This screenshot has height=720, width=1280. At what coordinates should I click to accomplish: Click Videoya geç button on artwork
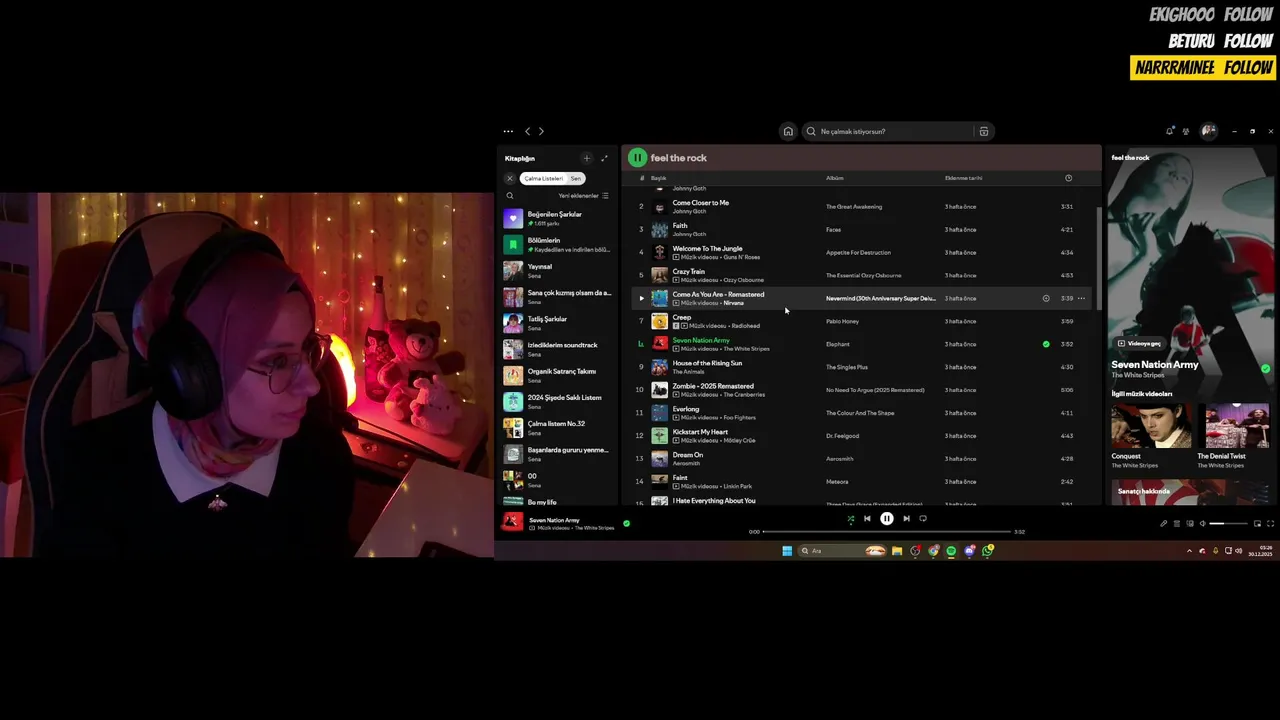(x=1140, y=343)
